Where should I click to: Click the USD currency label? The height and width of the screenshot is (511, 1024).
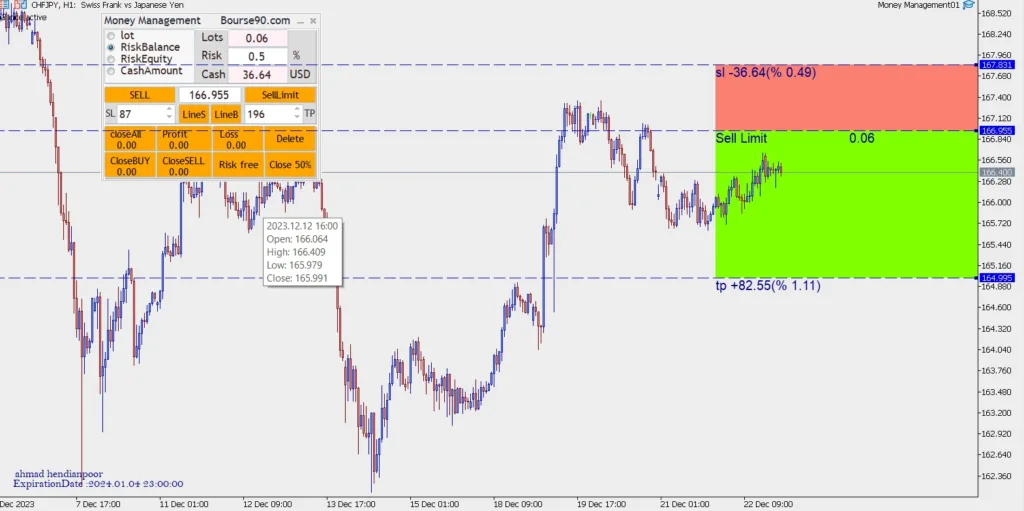point(300,74)
